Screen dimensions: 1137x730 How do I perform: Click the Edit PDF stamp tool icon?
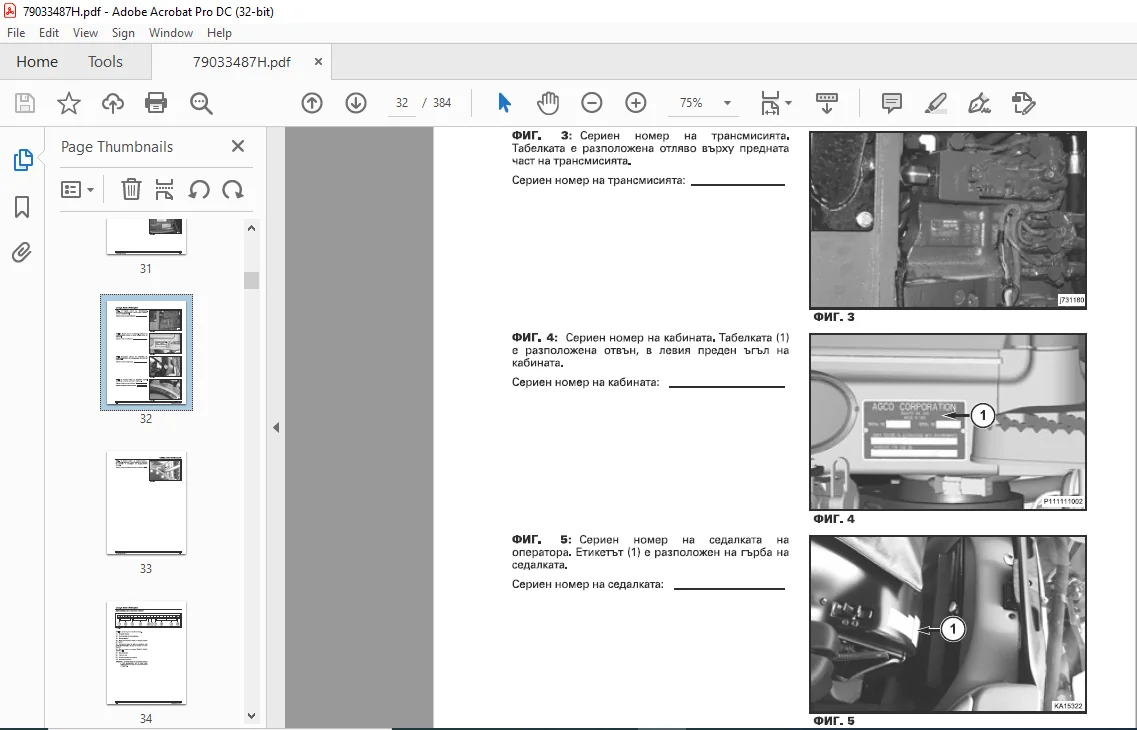click(x=1023, y=103)
